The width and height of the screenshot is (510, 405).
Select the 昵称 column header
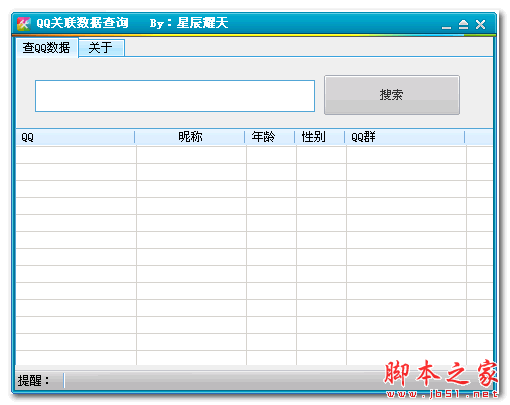click(x=190, y=137)
